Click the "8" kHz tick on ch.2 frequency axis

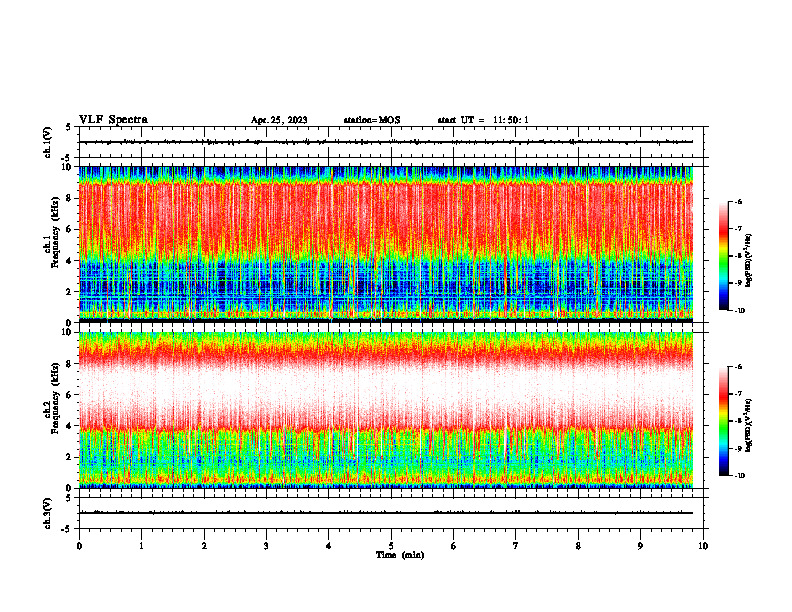[70, 364]
